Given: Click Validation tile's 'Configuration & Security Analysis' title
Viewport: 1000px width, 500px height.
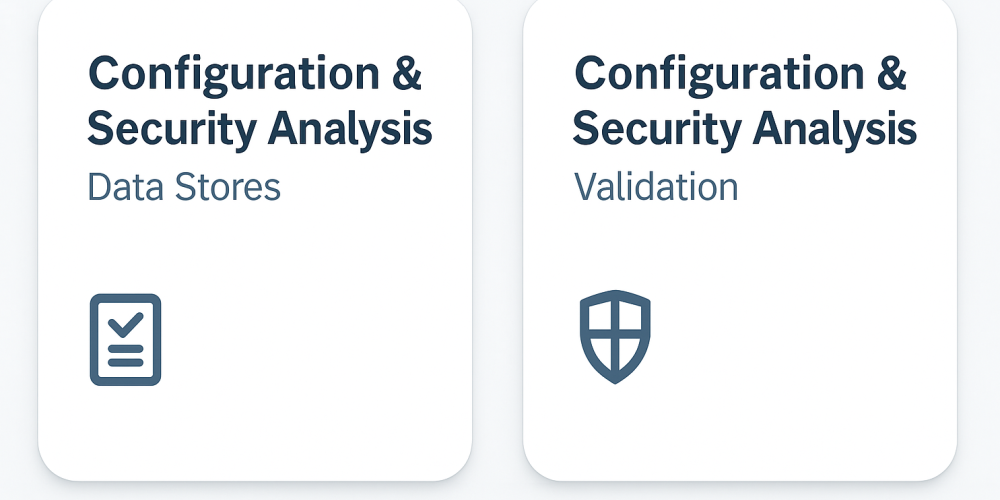Looking at the screenshot, I should 744,101.
